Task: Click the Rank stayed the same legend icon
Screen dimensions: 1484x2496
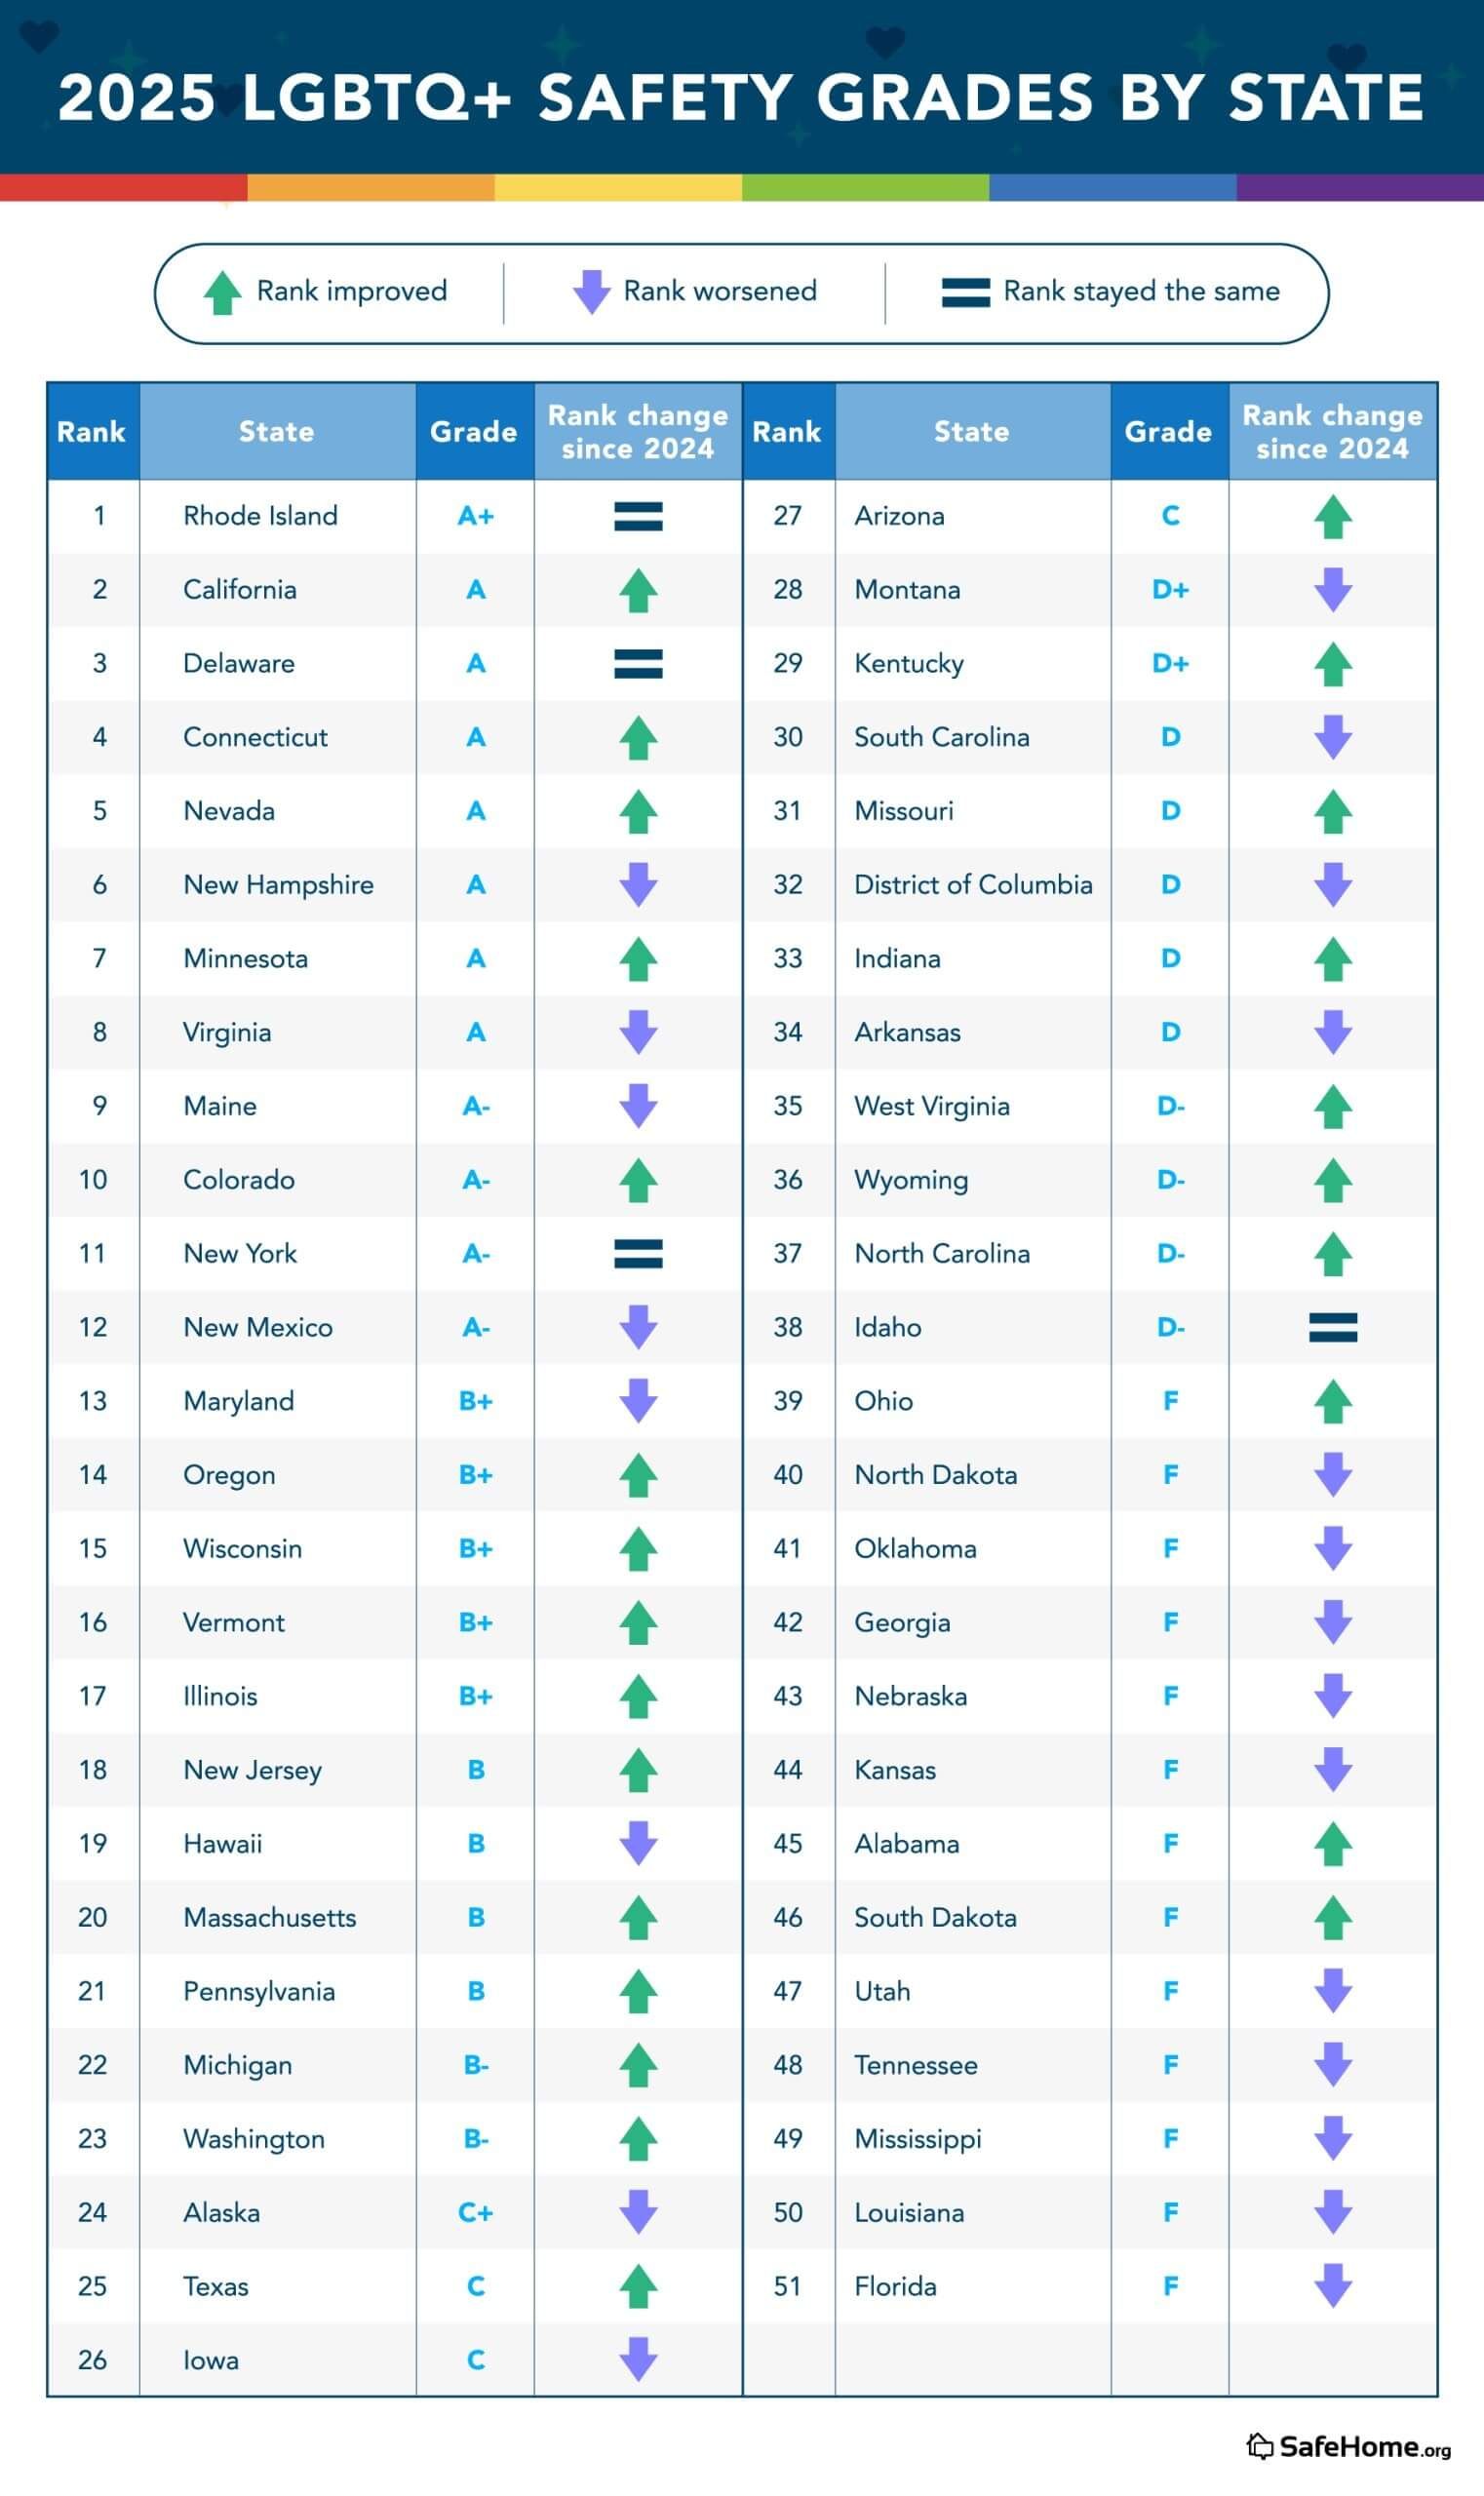Action: tap(966, 292)
